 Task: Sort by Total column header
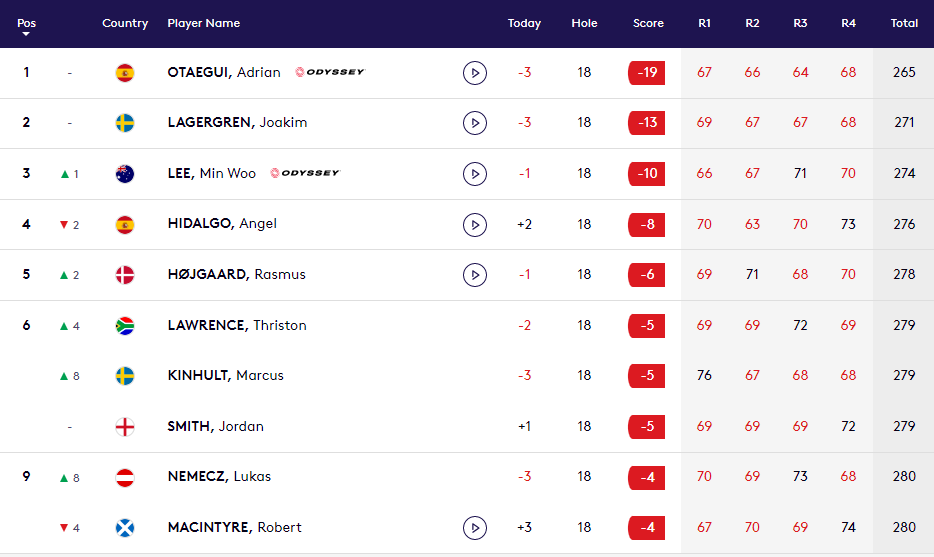pos(904,23)
